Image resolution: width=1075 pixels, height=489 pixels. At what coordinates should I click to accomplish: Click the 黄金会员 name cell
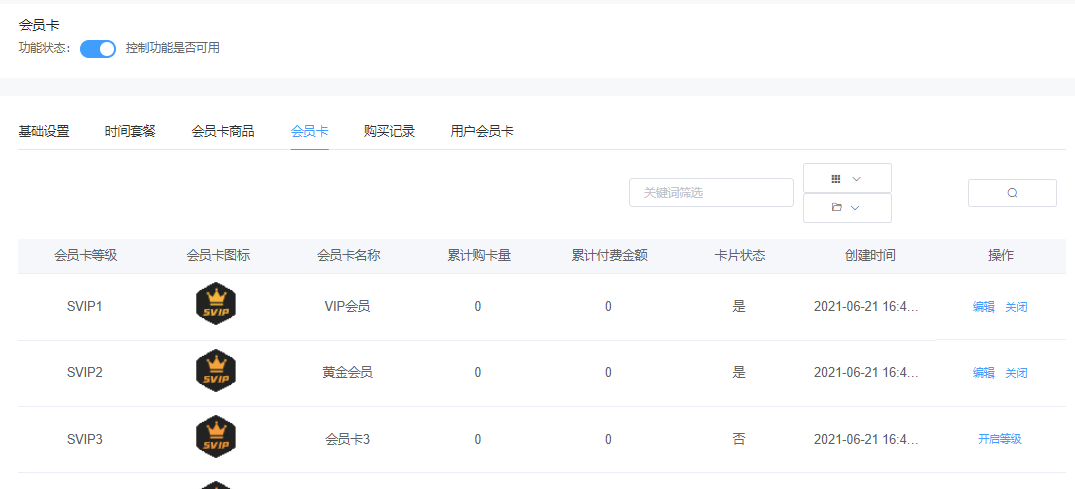coord(348,372)
